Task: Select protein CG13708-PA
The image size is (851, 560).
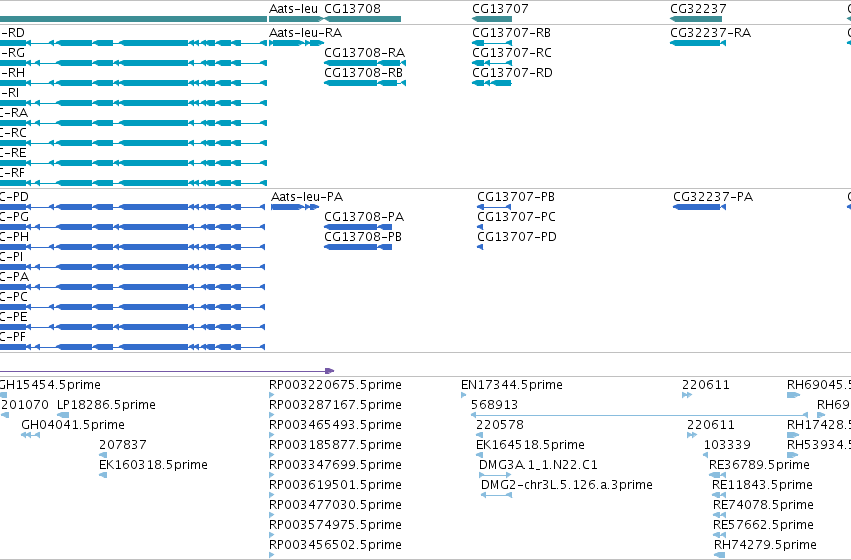Action: point(358,227)
